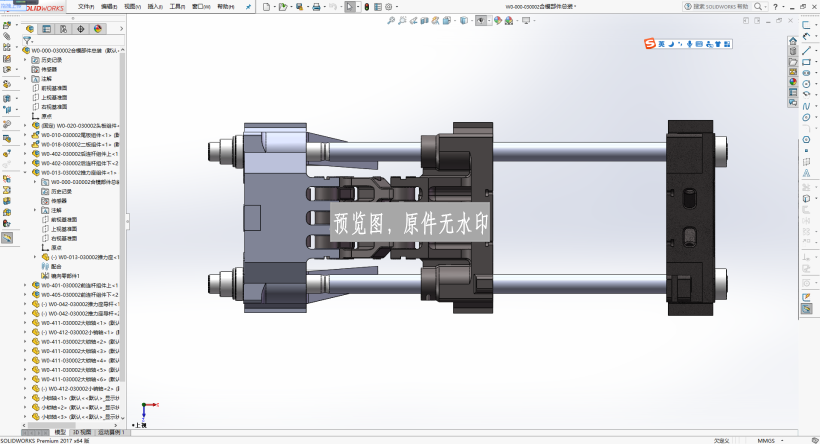This screenshot has height=444, width=820.
Task: Click the Rebuild traffic light icon
Action: (367, 7)
